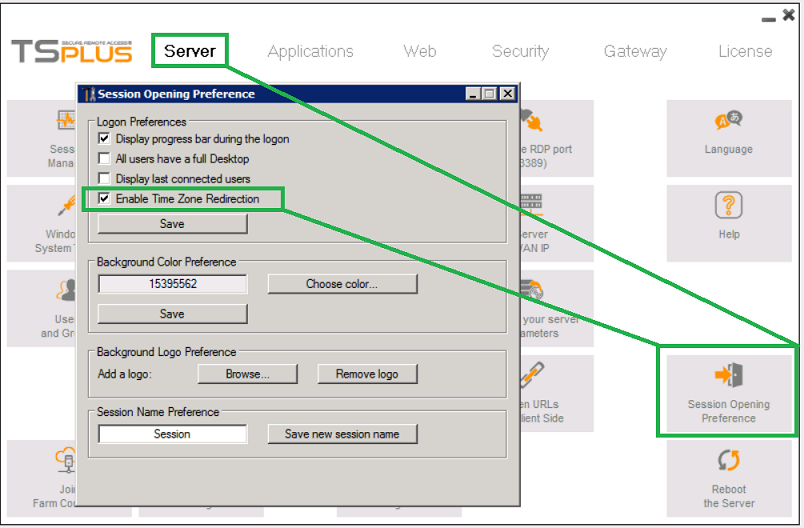Open the Security tab

tap(520, 51)
